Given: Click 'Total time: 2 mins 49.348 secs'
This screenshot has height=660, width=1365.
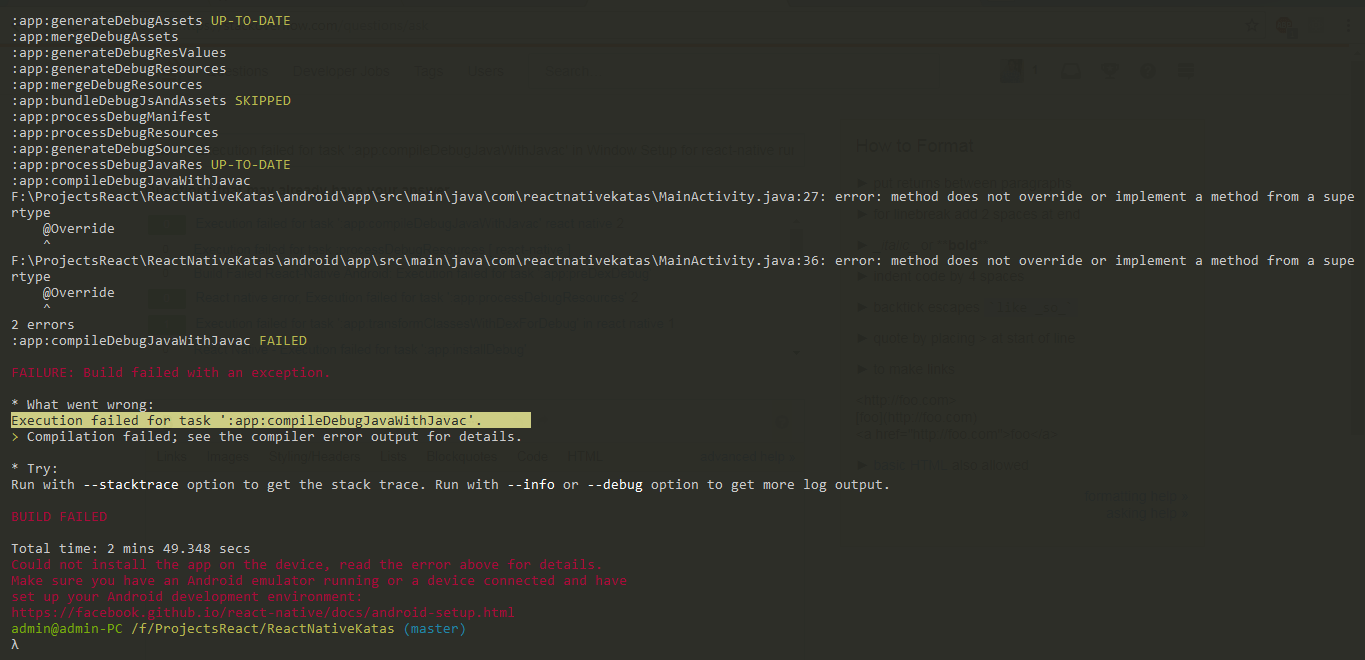Looking at the screenshot, I should (x=131, y=549).
